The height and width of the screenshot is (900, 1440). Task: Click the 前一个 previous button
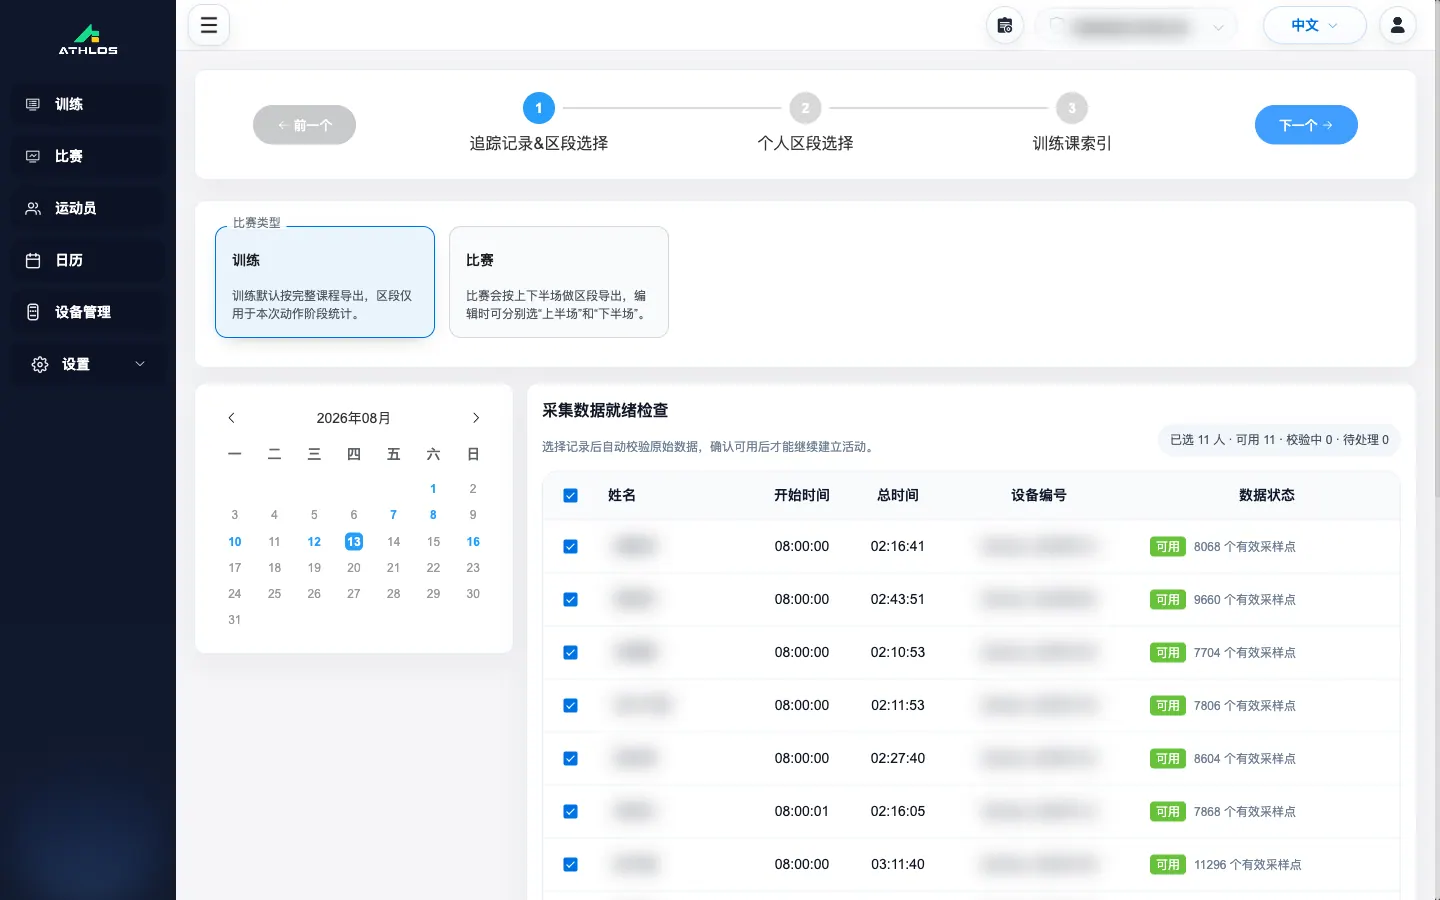(x=304, y=125)
